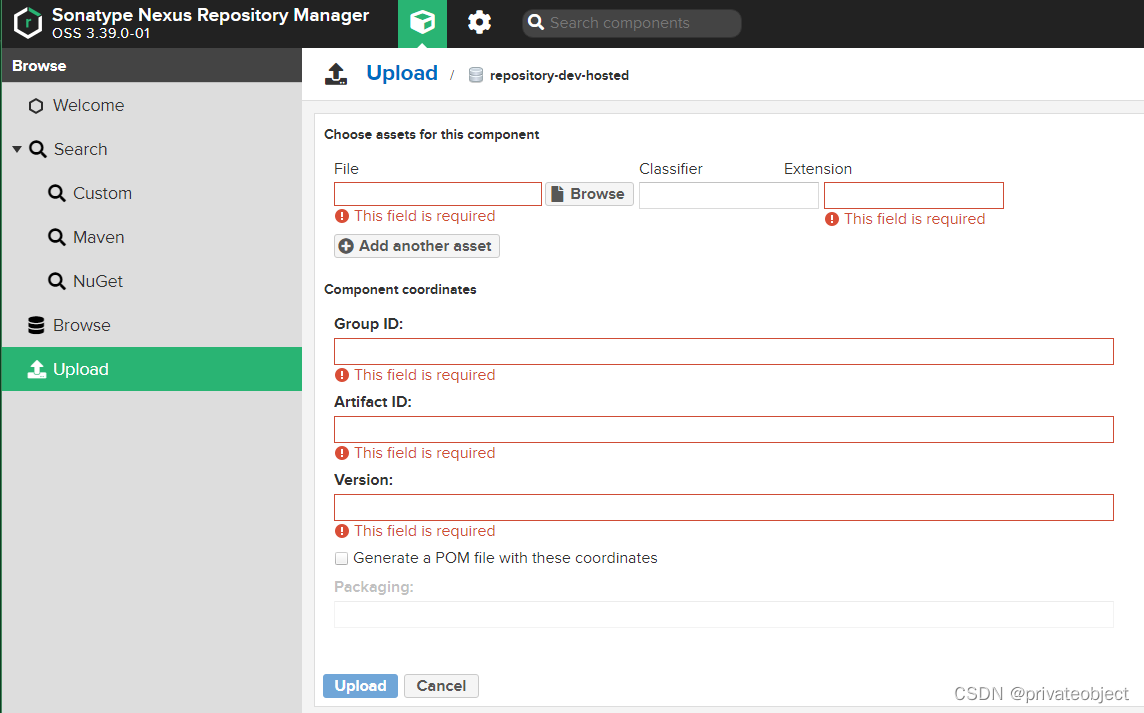Click 'Sonatype Nexus Repository Manager' title
The width and height of the screenshot is (1144, 713).
coord(210,15)
